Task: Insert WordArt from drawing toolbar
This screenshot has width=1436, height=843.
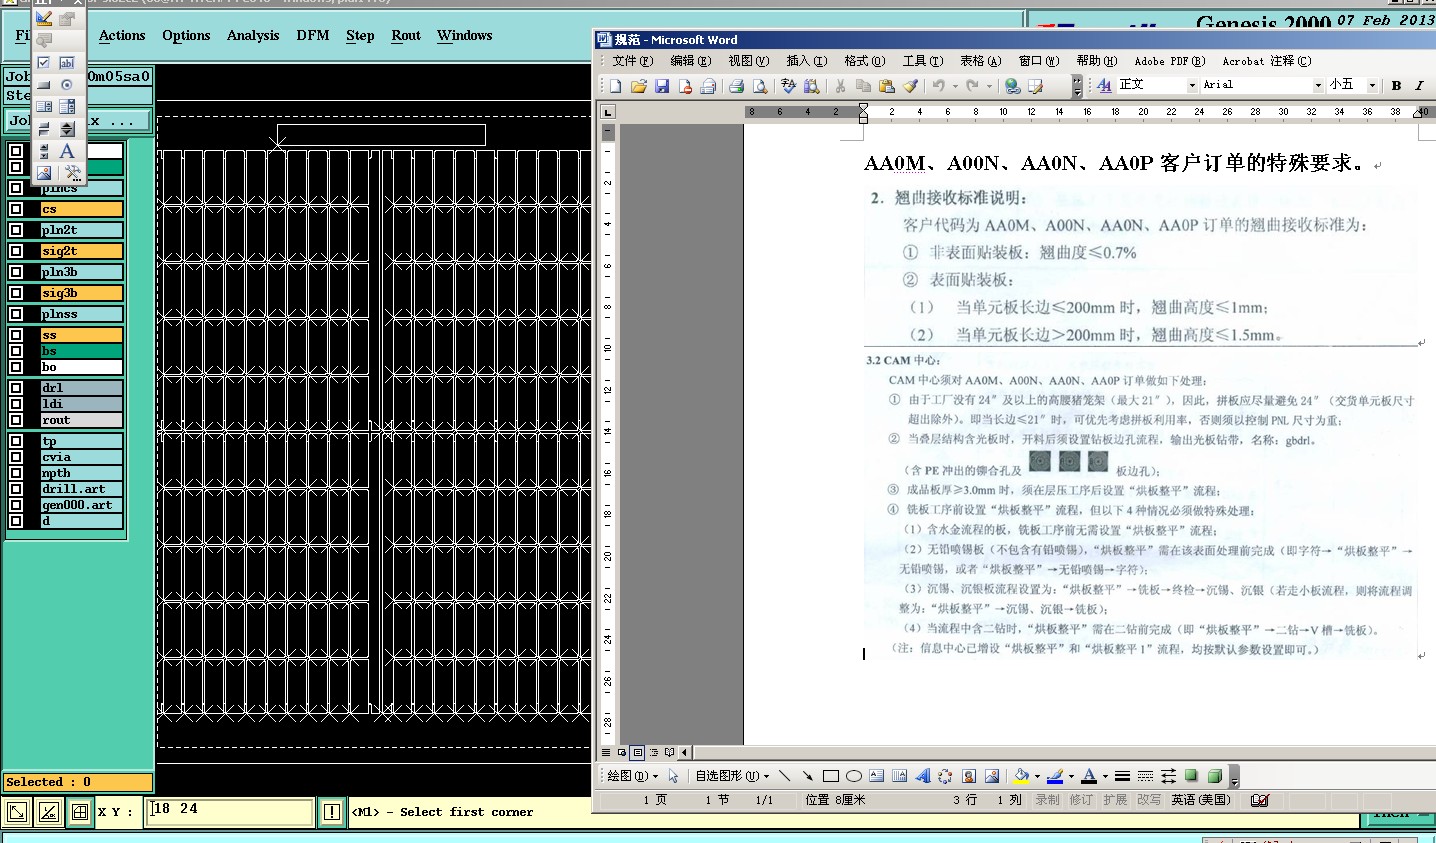Action: tap(922, 776)
